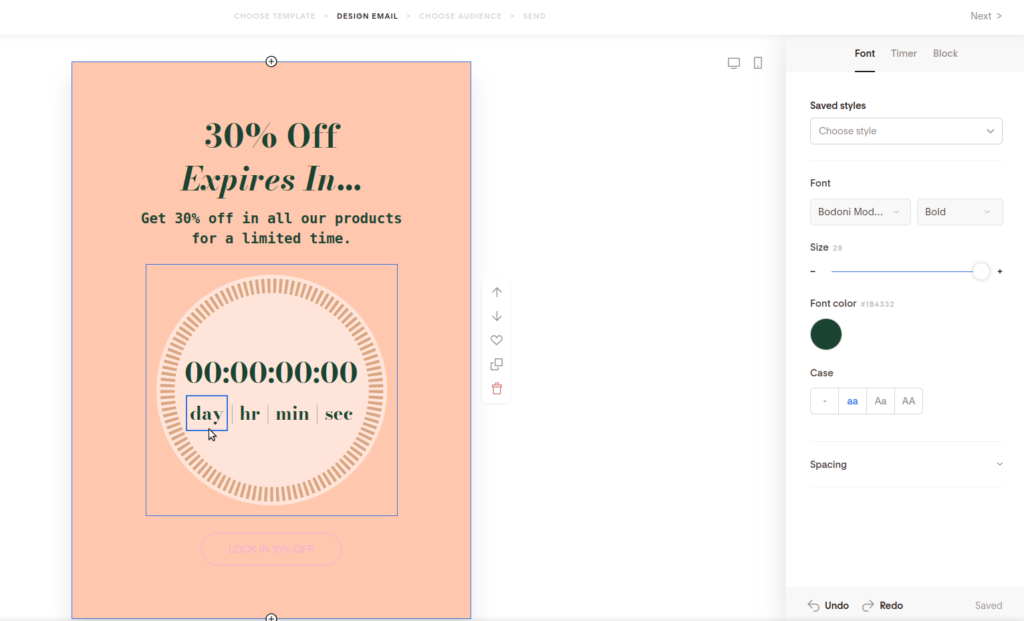Viewport: 1024px width, 621px height.
Task: Go to Choose Template step
Action: (x=274, y=16)
